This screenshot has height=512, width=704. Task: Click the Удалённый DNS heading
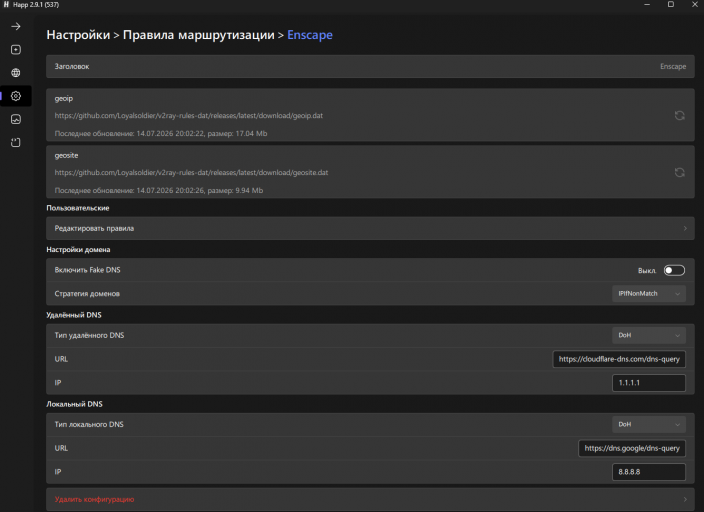[74, 315]
